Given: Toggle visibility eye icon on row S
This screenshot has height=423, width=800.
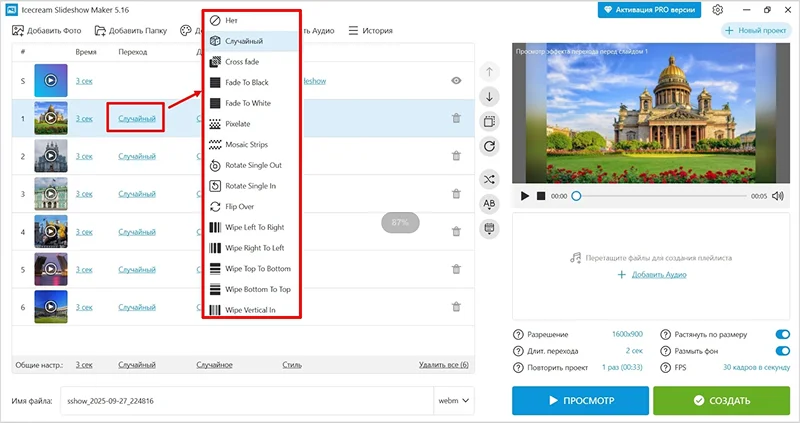Looking at the screenshot, I should (x=456, y=81).
